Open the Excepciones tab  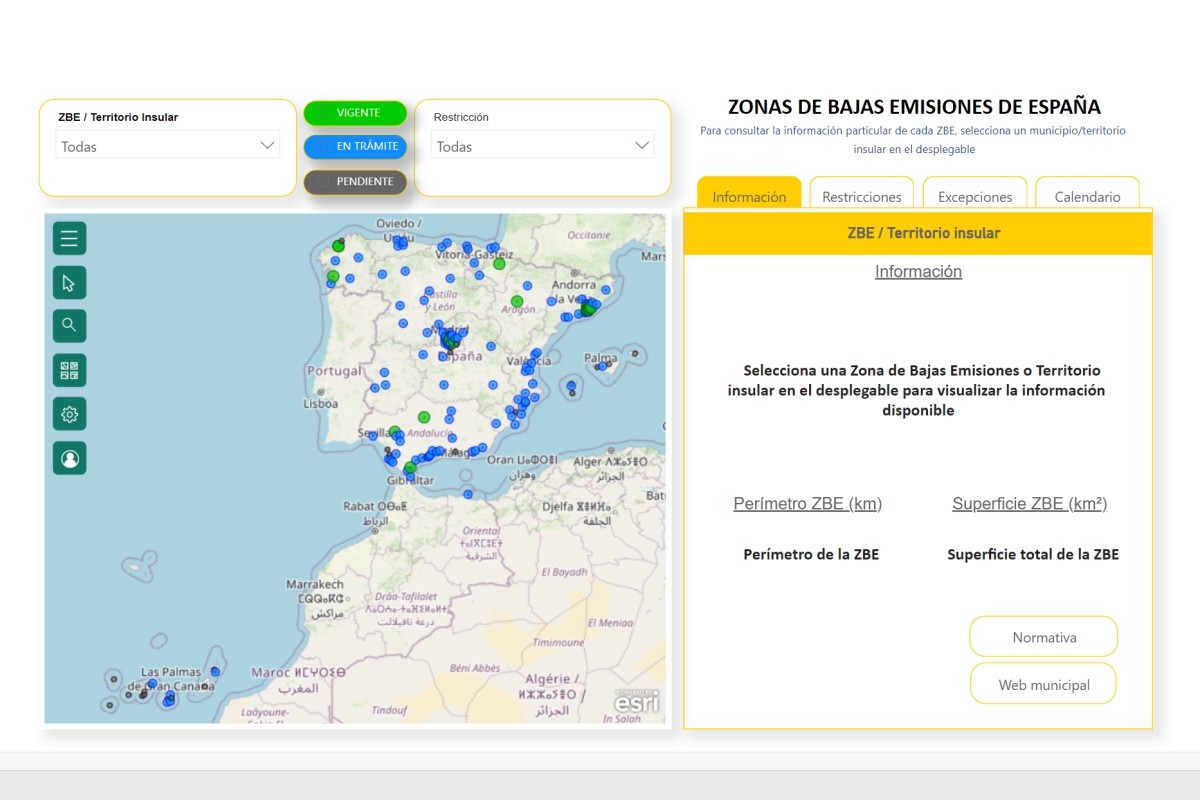974,197
